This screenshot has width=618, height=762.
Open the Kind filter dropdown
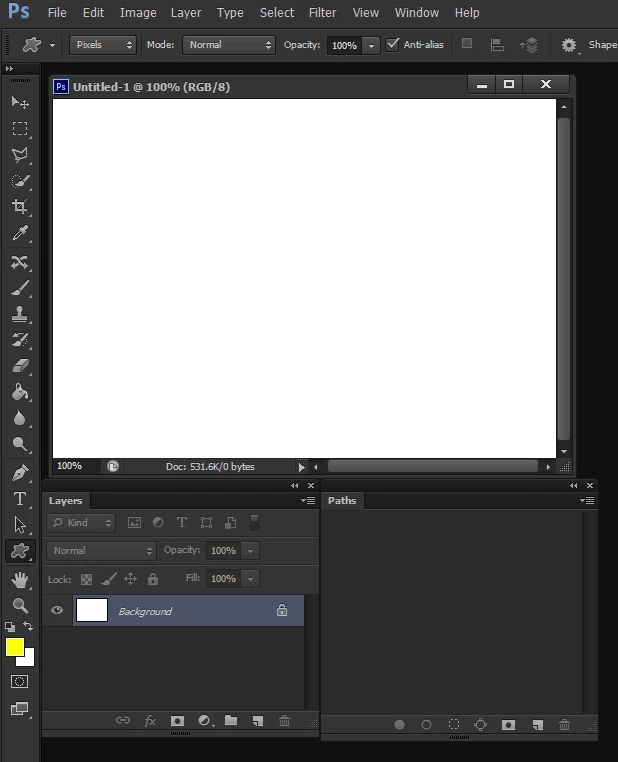point(81,523)
